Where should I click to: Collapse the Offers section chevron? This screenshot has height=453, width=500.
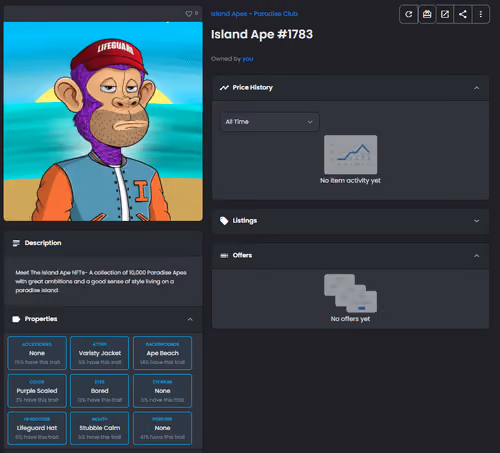point(477,256)
